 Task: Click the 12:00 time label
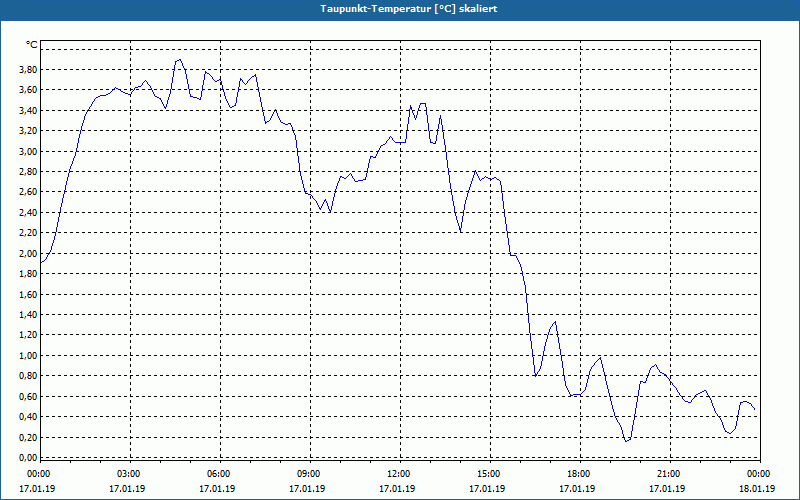[398, 474]
